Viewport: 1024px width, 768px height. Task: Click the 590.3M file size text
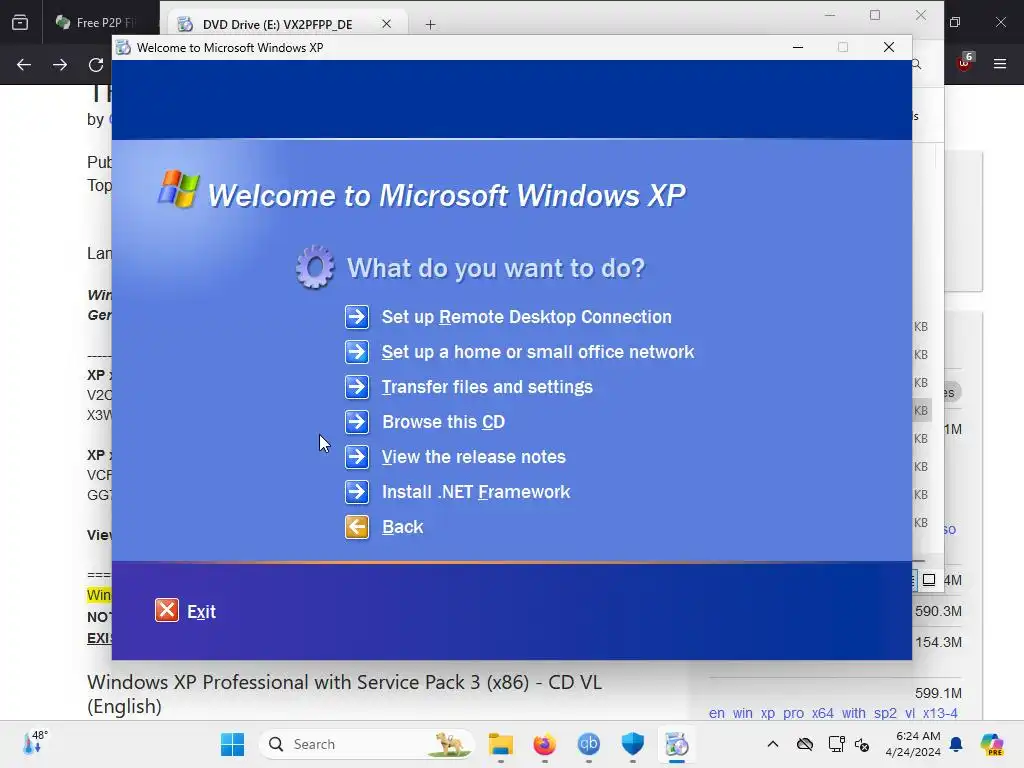(938, 611)
